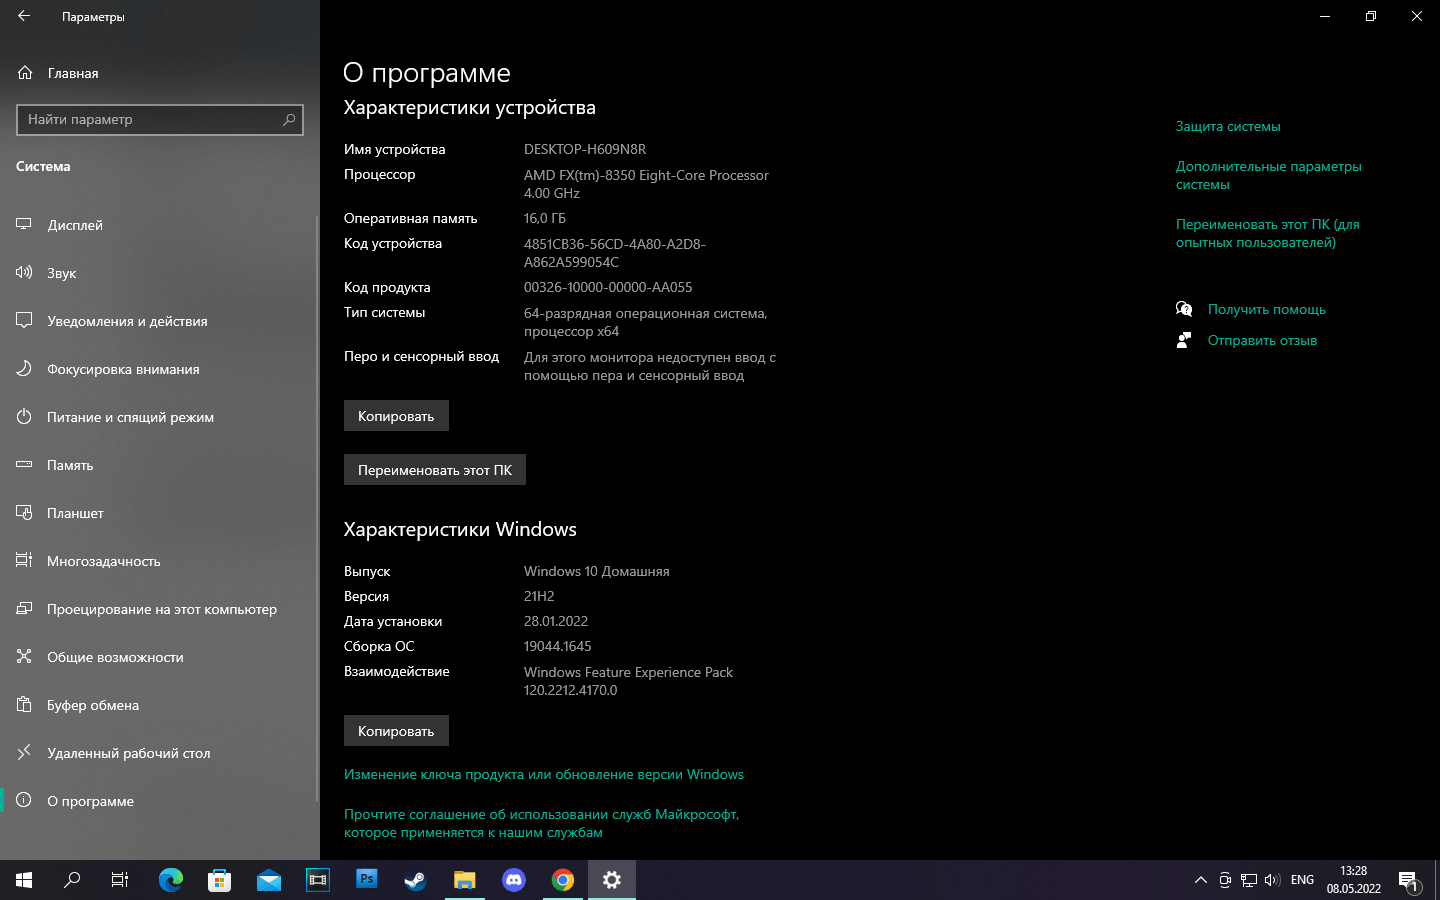Click the taskbar clock showing 13:28
1440x900 pixels.
(x=1354, y=880)
